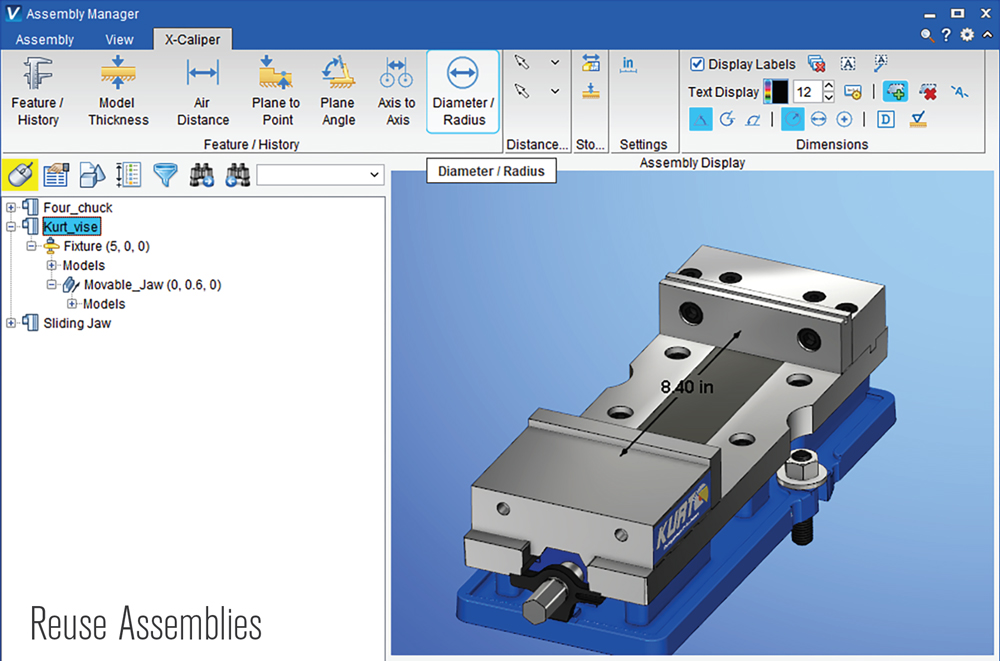The height and width of the screenshot is (661, 1000).
Task: Toggle the highlighted add dimension cloud icon
Action: (895, 92)
